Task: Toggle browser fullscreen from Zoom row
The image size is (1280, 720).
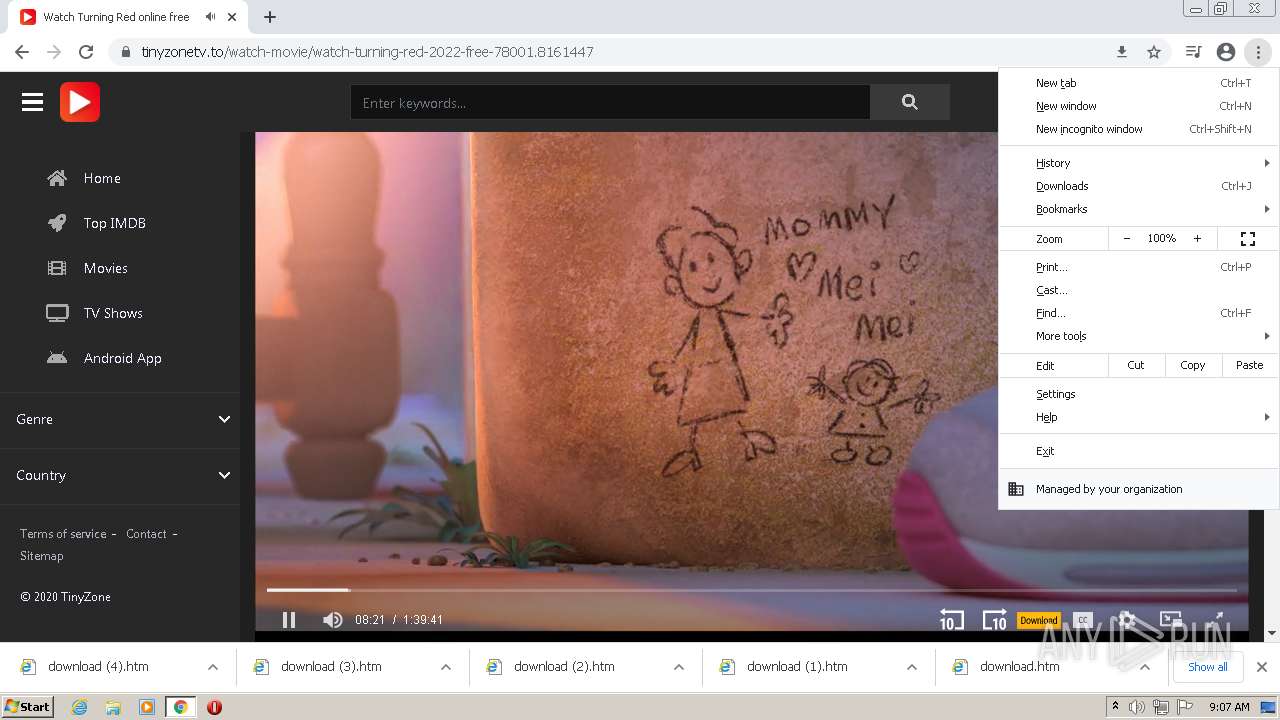Action: click(x=1248, y=239)
